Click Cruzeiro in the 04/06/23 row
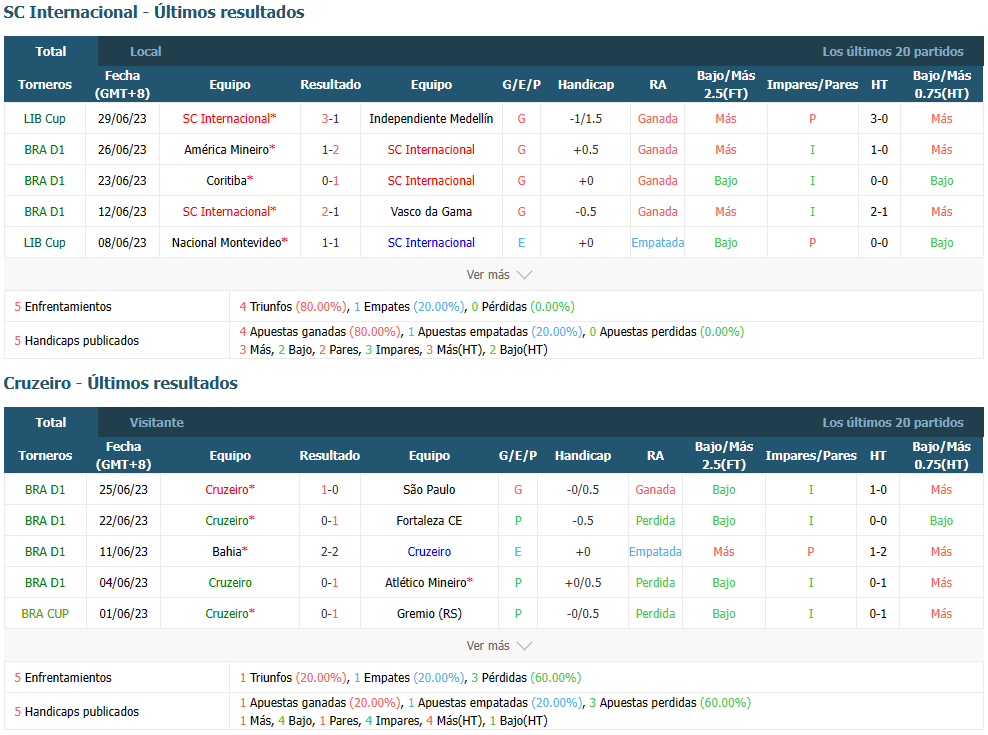Image resolution: width=988 pixels, height=735 pixels. click(230, 582)
